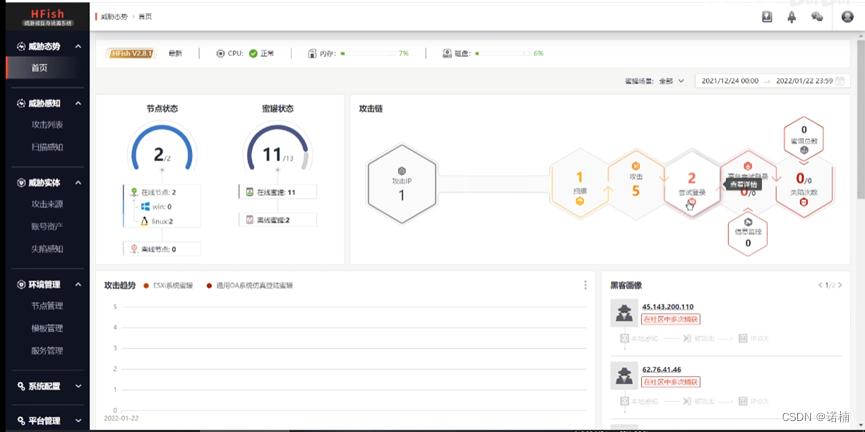The image size is (865, 432).
Task: Go to next page of 黑客画像
Action: click(x=840, y=285)
